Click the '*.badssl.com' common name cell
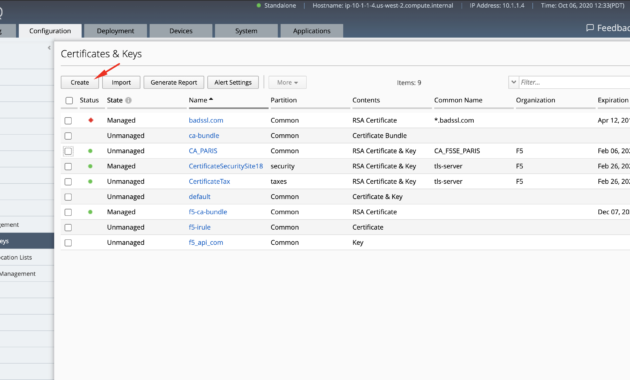The height and width of the screenshot is (380, 630). point(454,121)
